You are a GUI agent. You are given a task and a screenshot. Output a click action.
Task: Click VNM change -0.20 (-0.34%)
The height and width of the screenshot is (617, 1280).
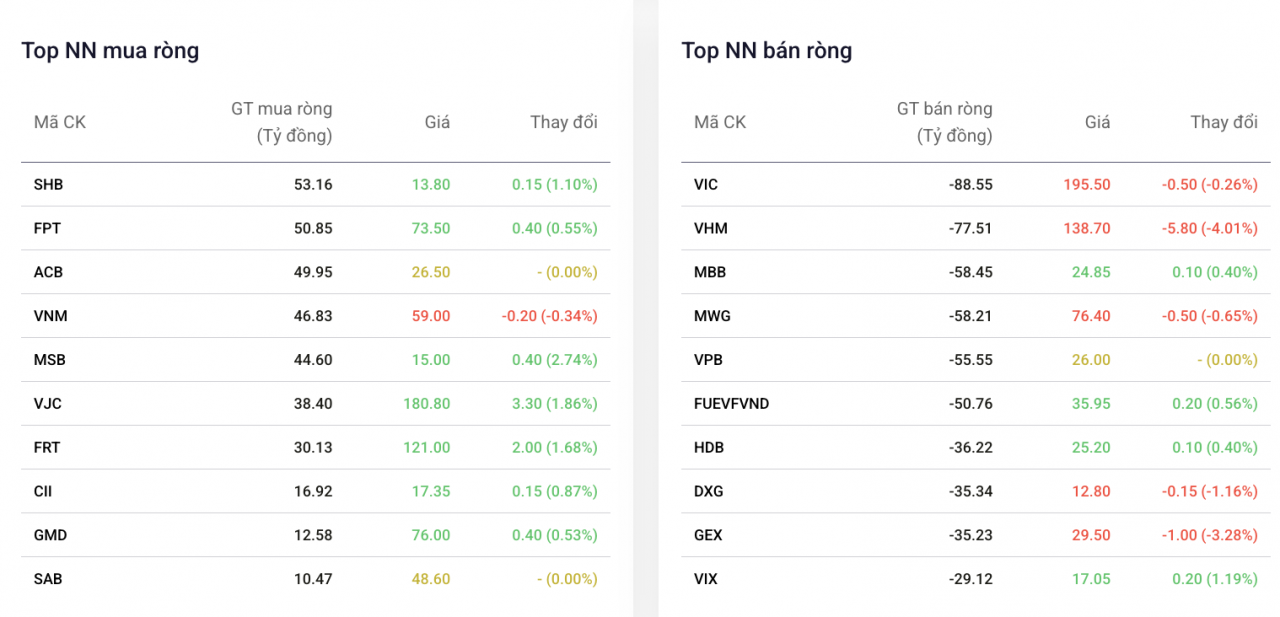pos(550,316)
